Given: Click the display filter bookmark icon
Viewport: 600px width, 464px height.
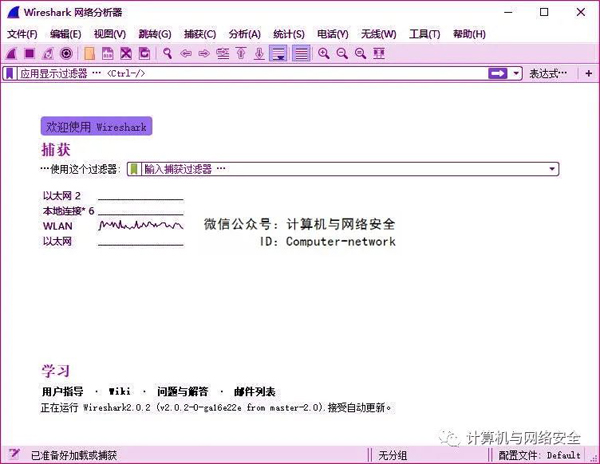Looking at the screenshot, I should pyautogui.click(x=10, y=73).
